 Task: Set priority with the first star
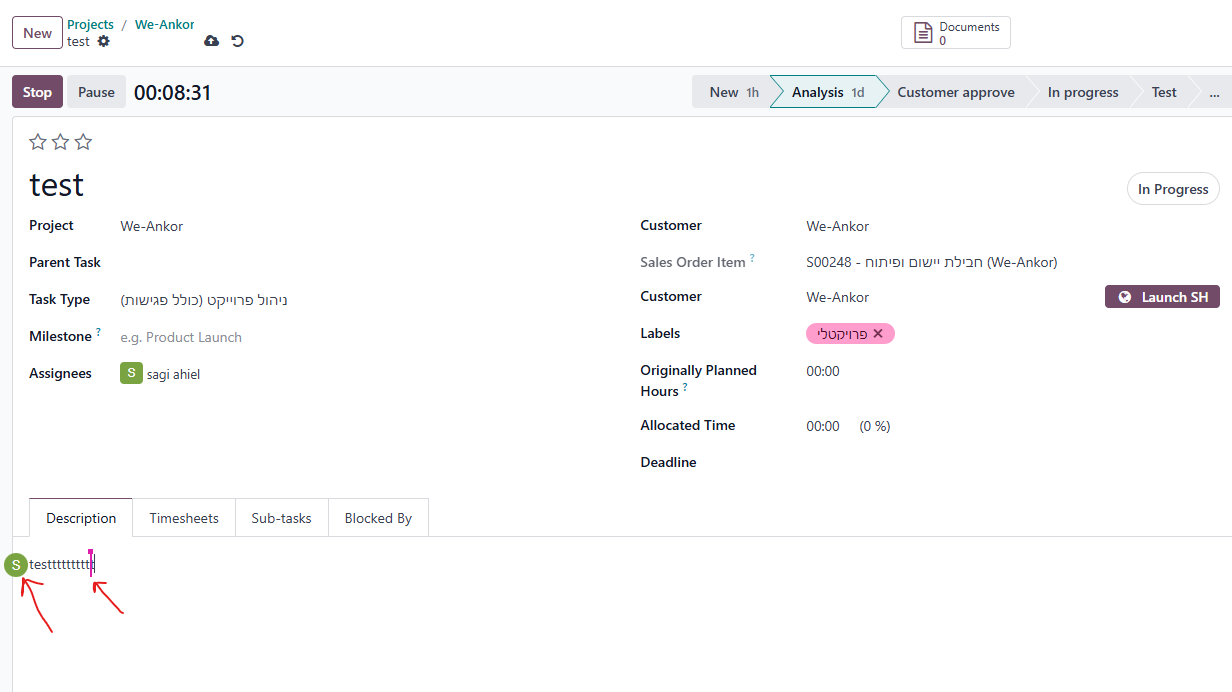38,142
